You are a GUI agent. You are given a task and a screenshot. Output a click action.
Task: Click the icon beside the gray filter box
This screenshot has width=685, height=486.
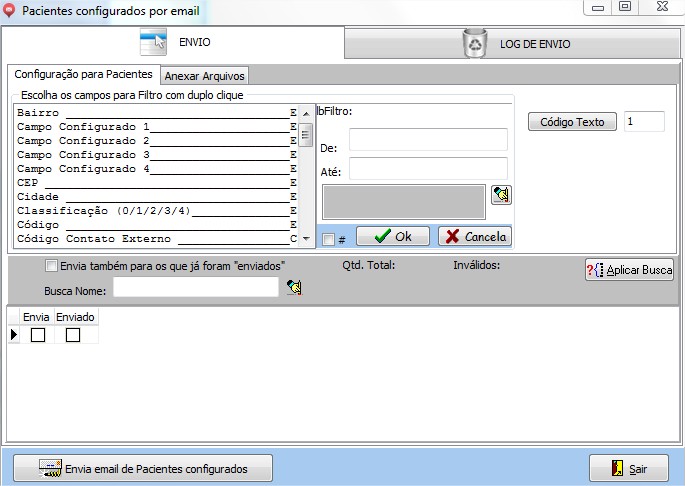[501, 195]
